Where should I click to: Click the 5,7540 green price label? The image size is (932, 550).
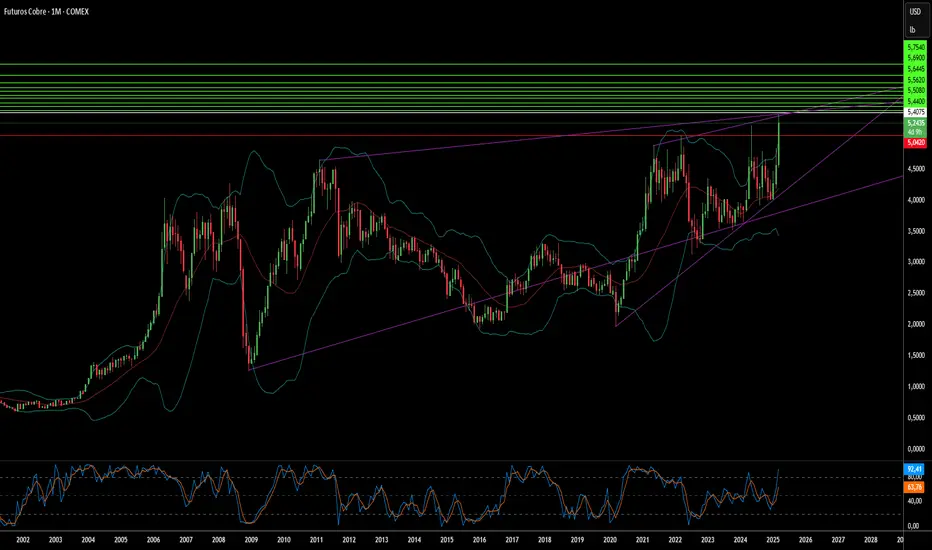click(915, 47)
